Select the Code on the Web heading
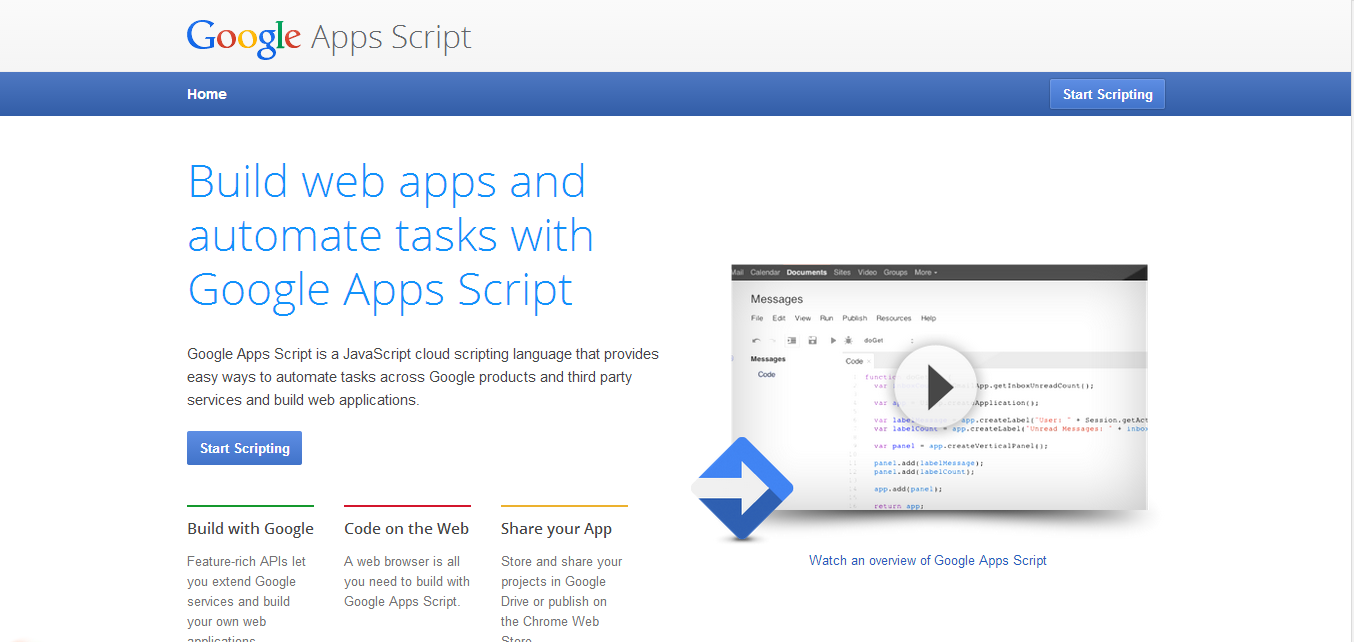Screen dimensions: 1354x642 [406, 529]
